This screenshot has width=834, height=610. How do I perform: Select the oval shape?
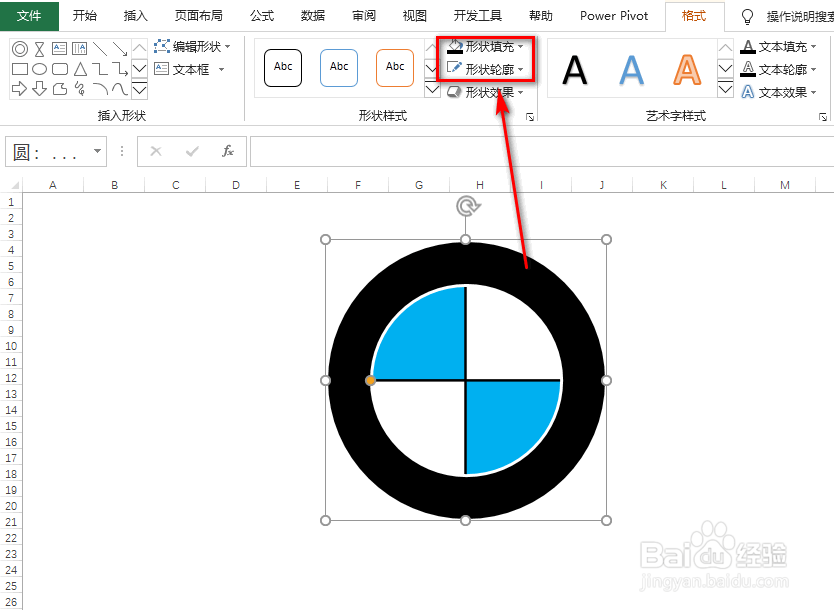pos(39,69)
